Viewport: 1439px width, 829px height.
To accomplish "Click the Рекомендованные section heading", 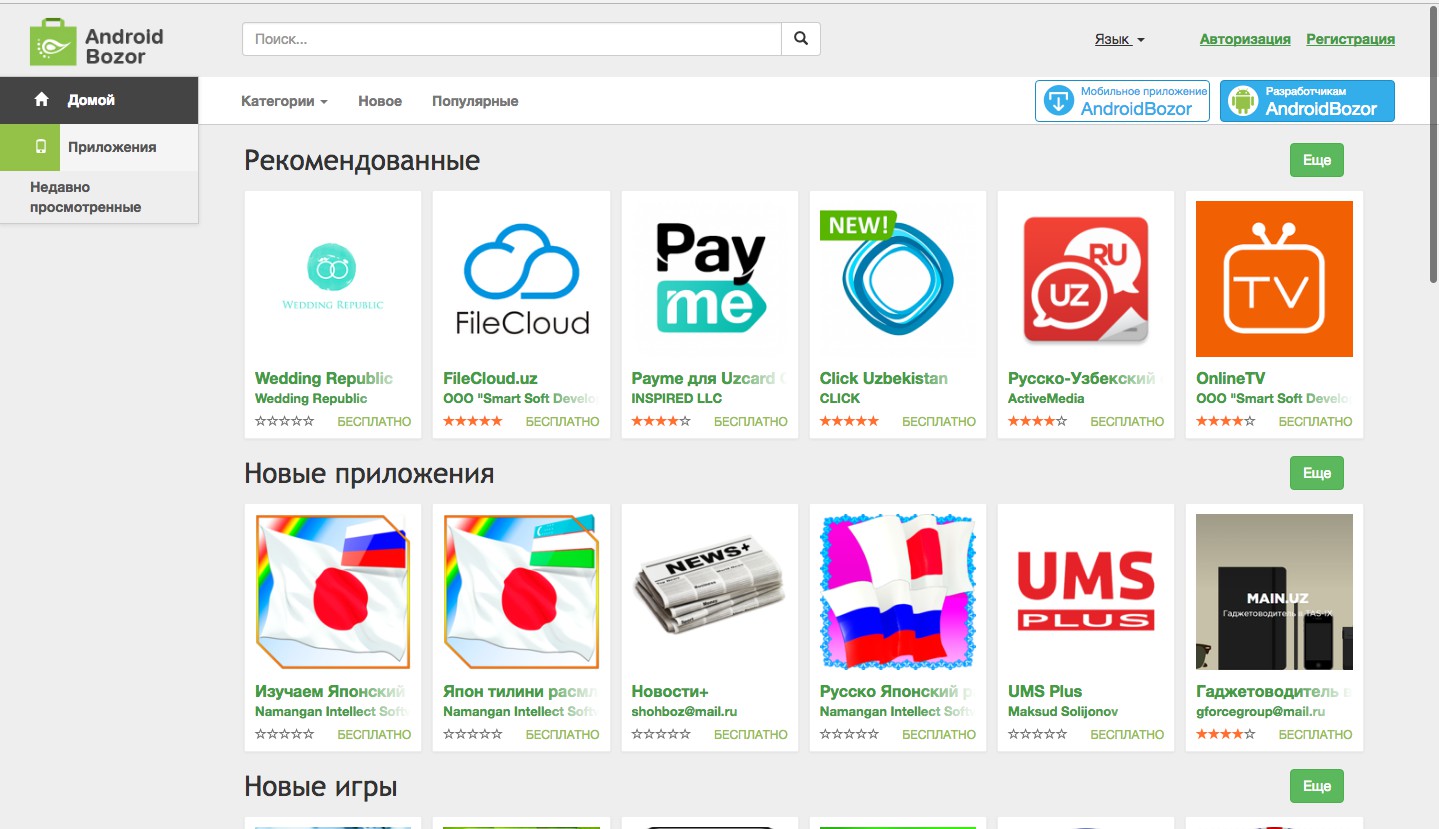I will 362,160.
